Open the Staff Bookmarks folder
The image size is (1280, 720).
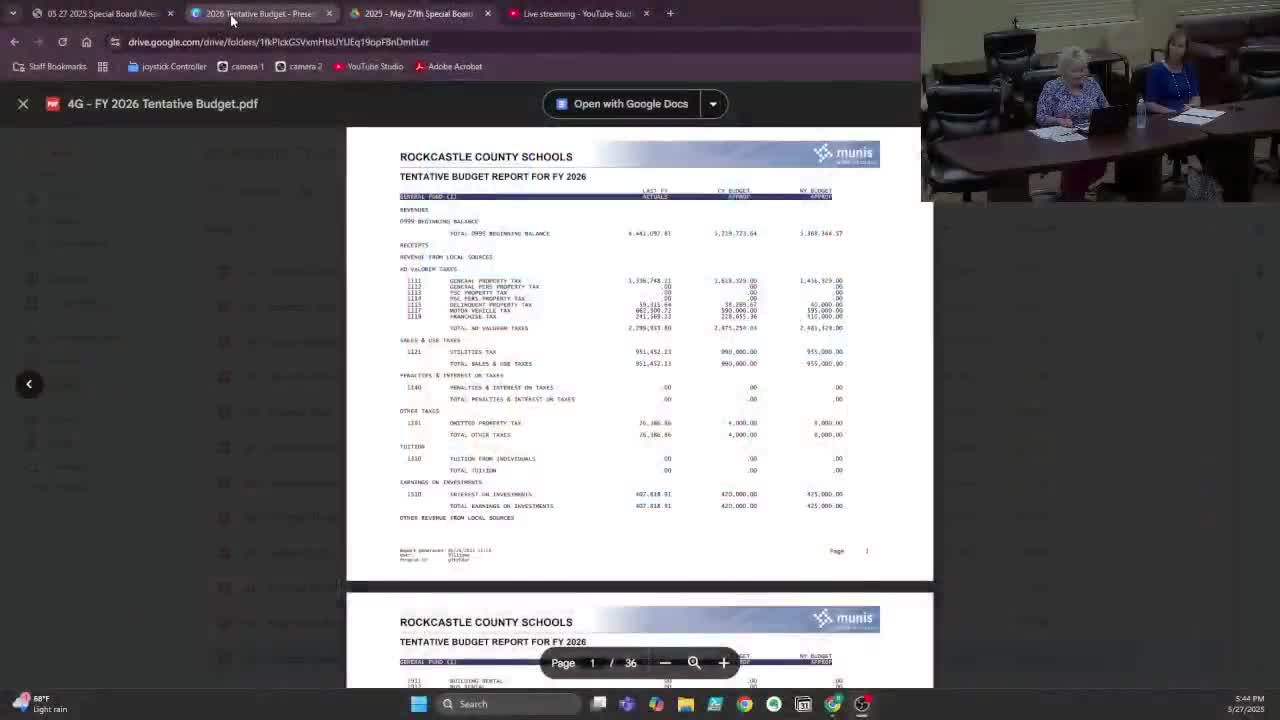pos(50,67)
